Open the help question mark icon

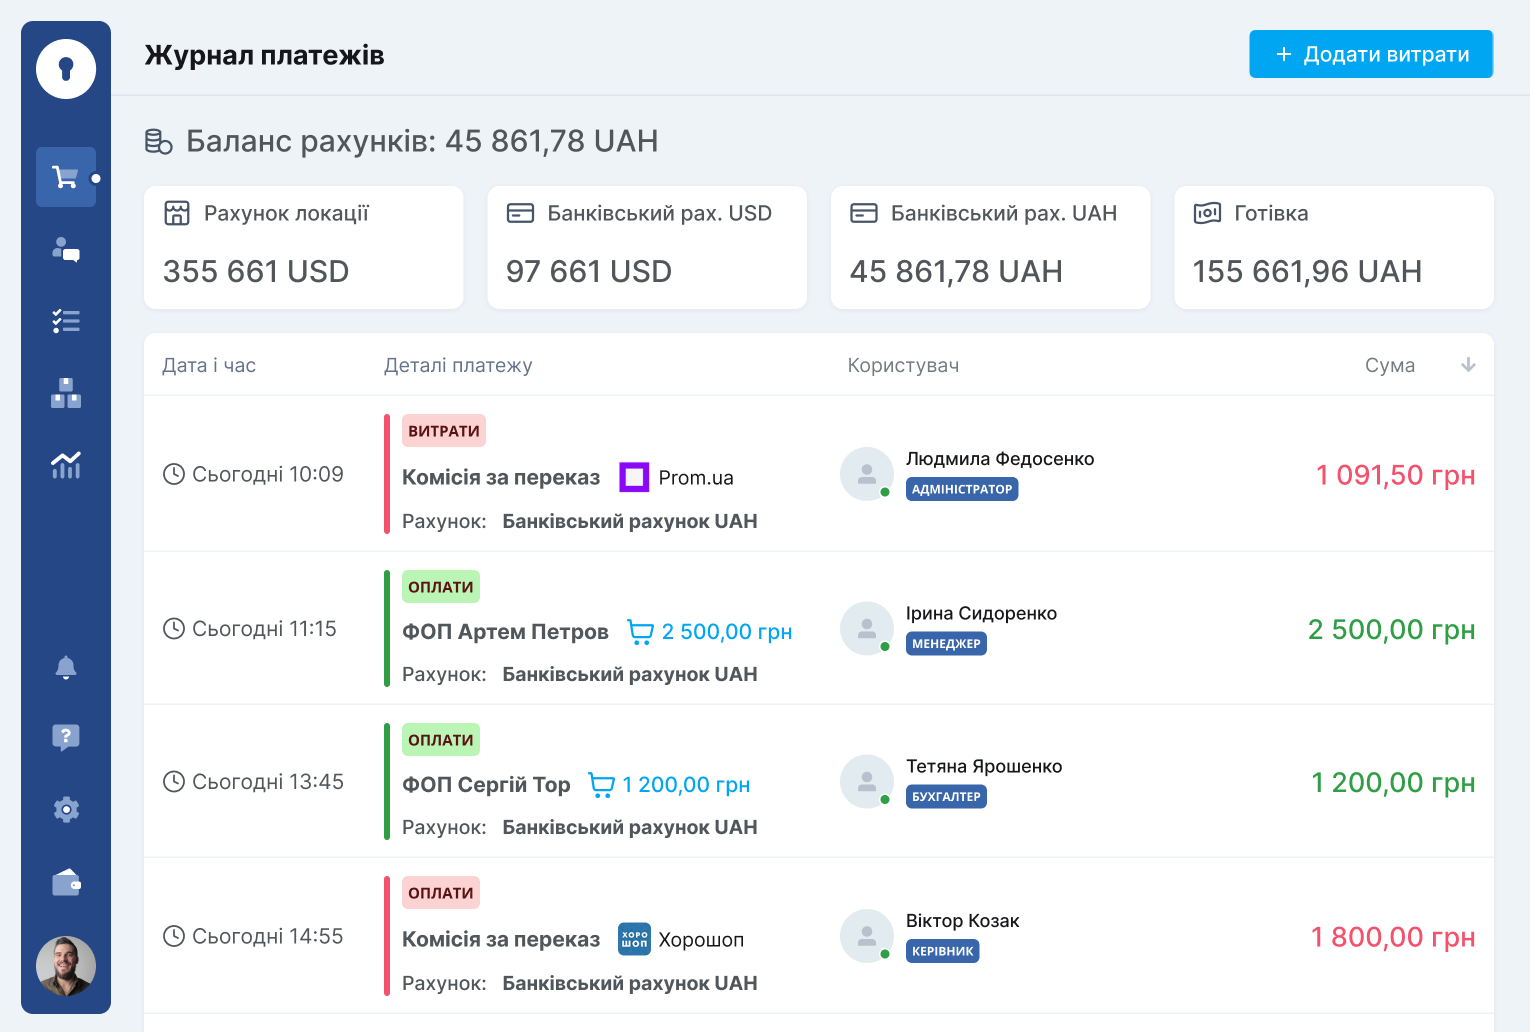coord(66,738)
